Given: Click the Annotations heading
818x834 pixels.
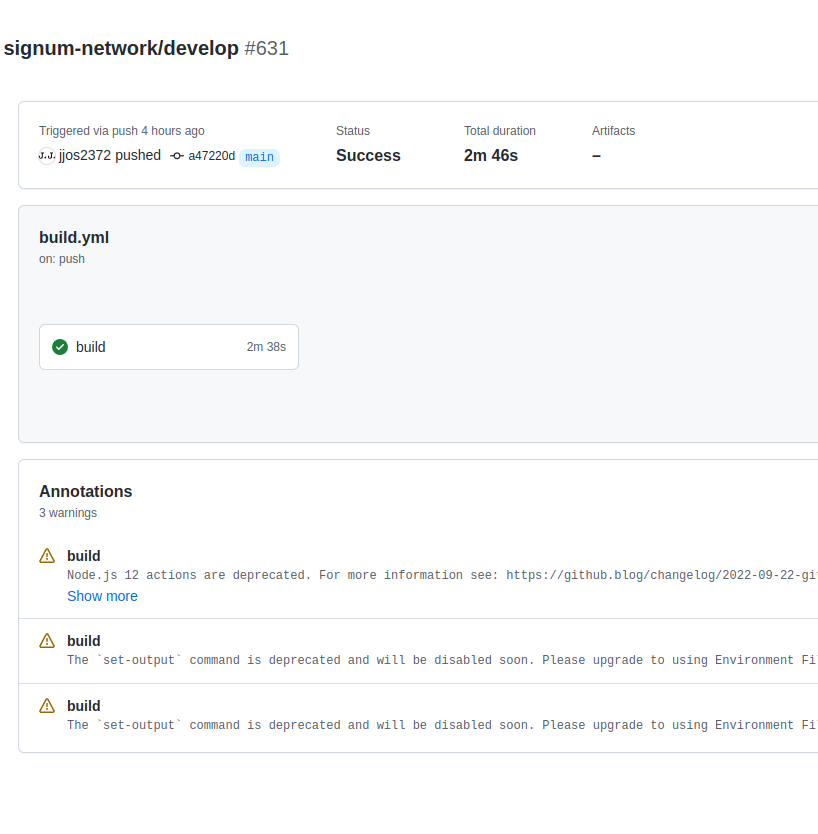Looking at the screenshot, I should coord(86,491).
